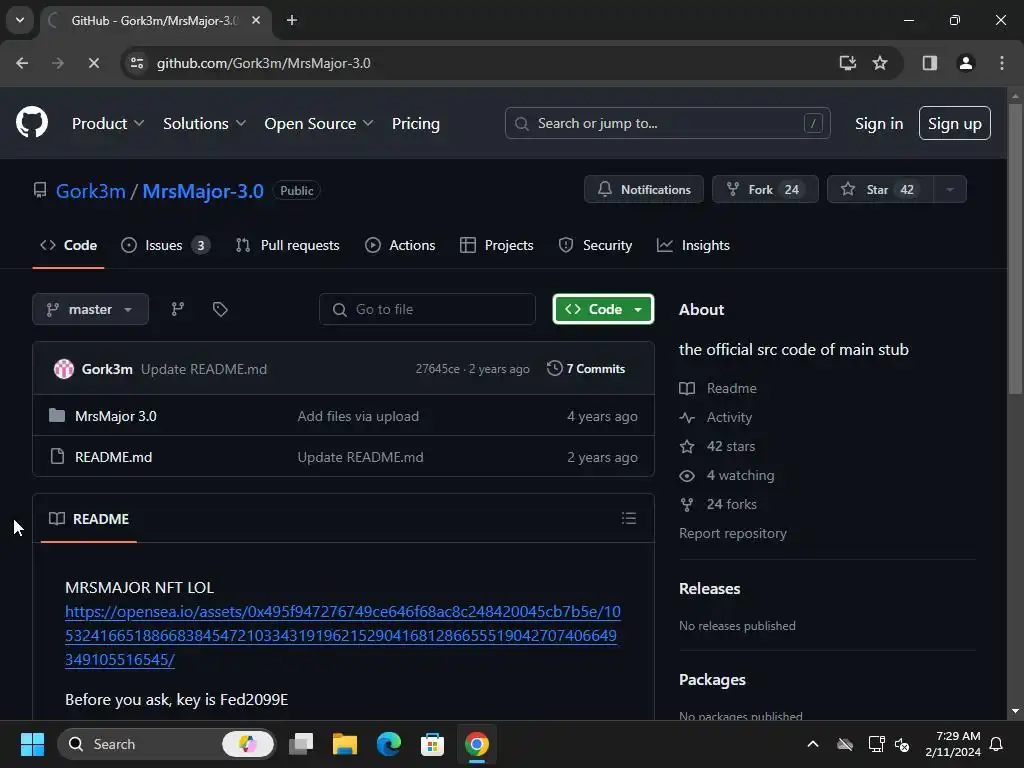
Task: Open Windows notifications bell
Action: 997,744
